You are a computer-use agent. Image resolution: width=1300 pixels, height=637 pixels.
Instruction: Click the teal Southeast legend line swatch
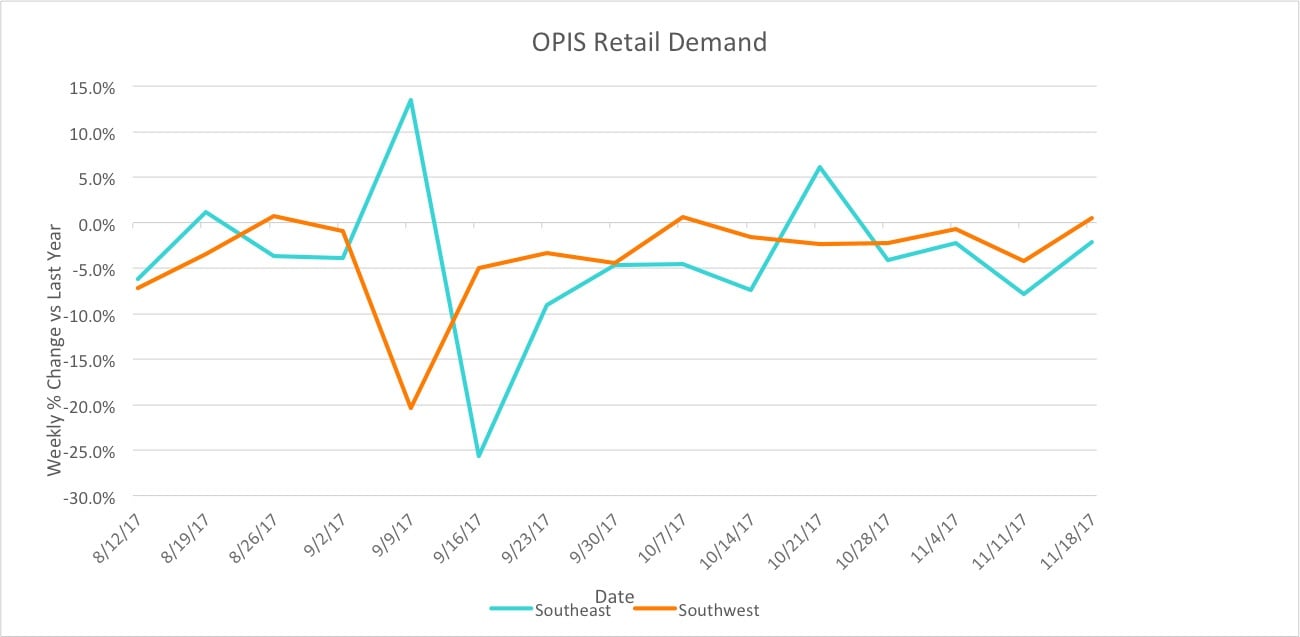click(x=511, y=610)
